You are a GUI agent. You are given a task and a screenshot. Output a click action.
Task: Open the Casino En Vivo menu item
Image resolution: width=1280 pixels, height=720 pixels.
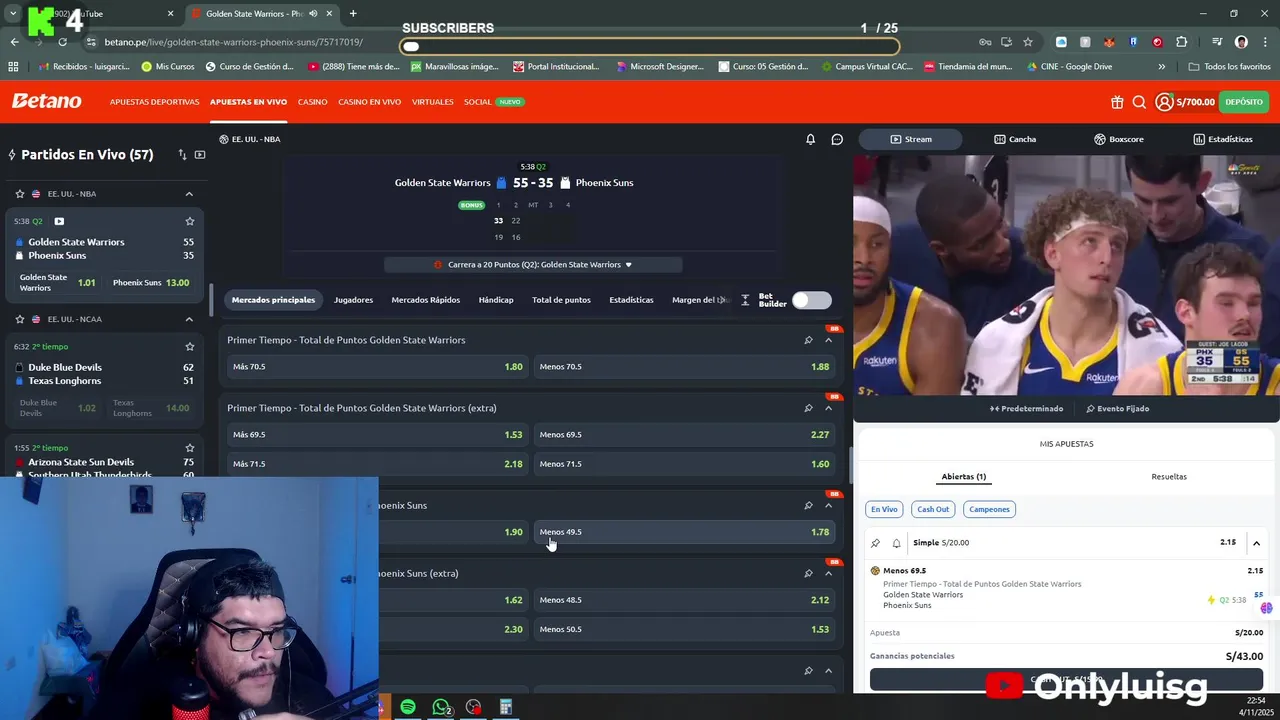point(369,102)
